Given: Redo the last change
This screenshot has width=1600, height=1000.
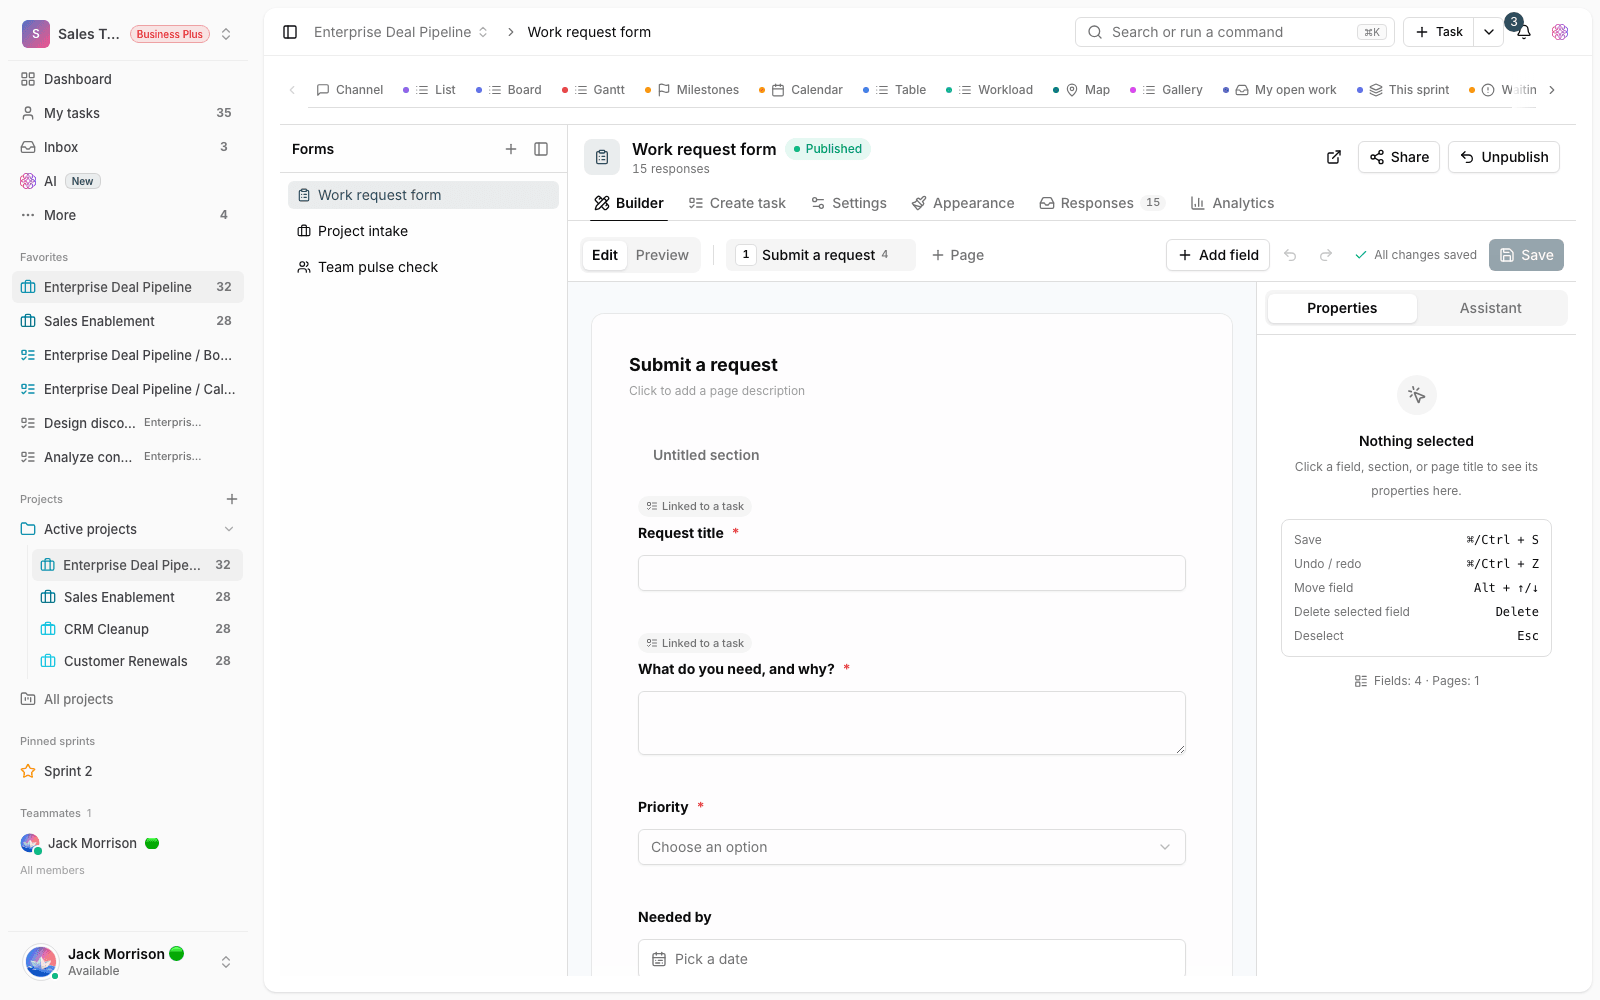Looking at the screenshot, I should pos(1326,255).
